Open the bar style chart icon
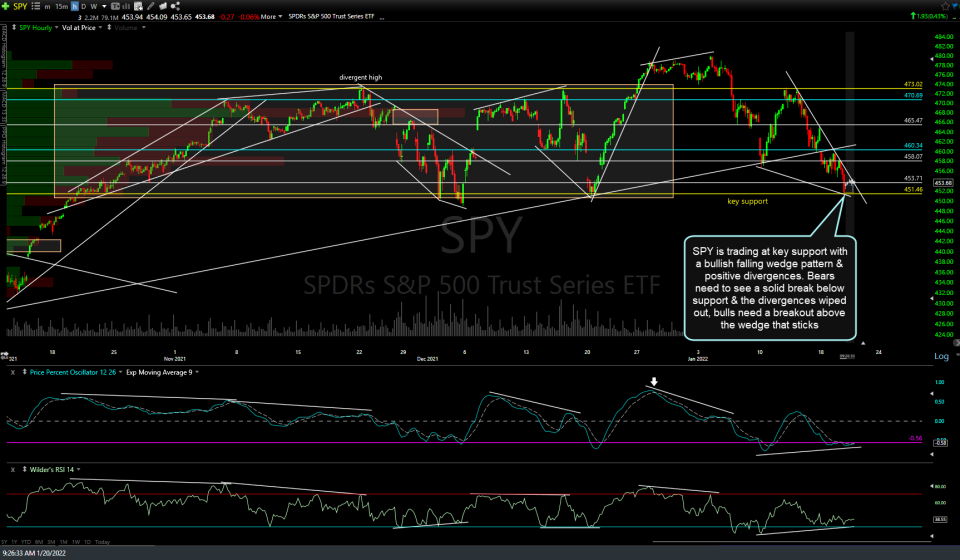Screen dimensions: 960x560 point(127,6)
